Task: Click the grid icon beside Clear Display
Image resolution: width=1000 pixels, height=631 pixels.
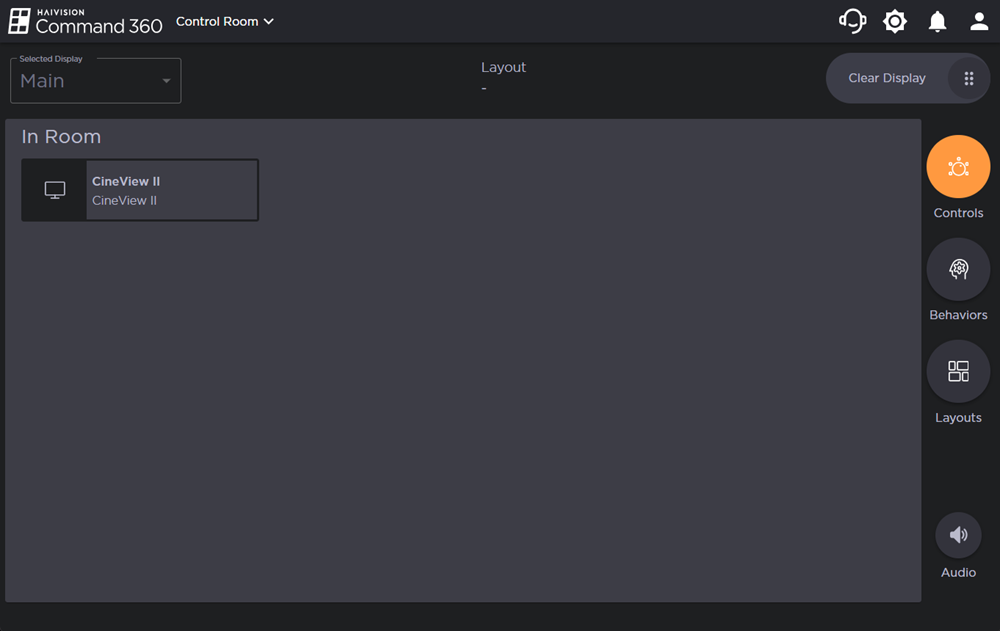Action: [x=968, y=78]
